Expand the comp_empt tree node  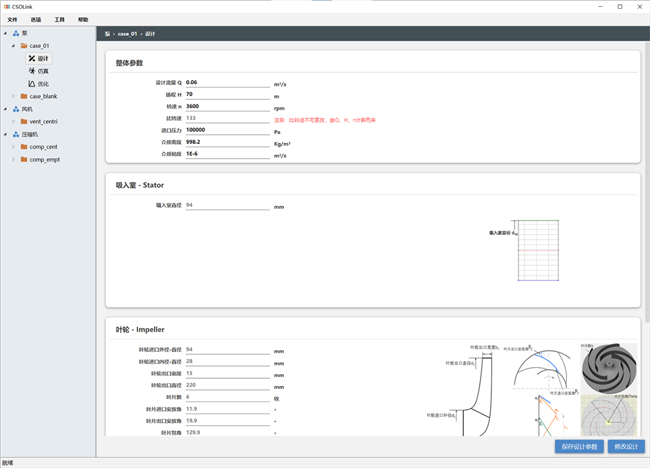(13, 159)
